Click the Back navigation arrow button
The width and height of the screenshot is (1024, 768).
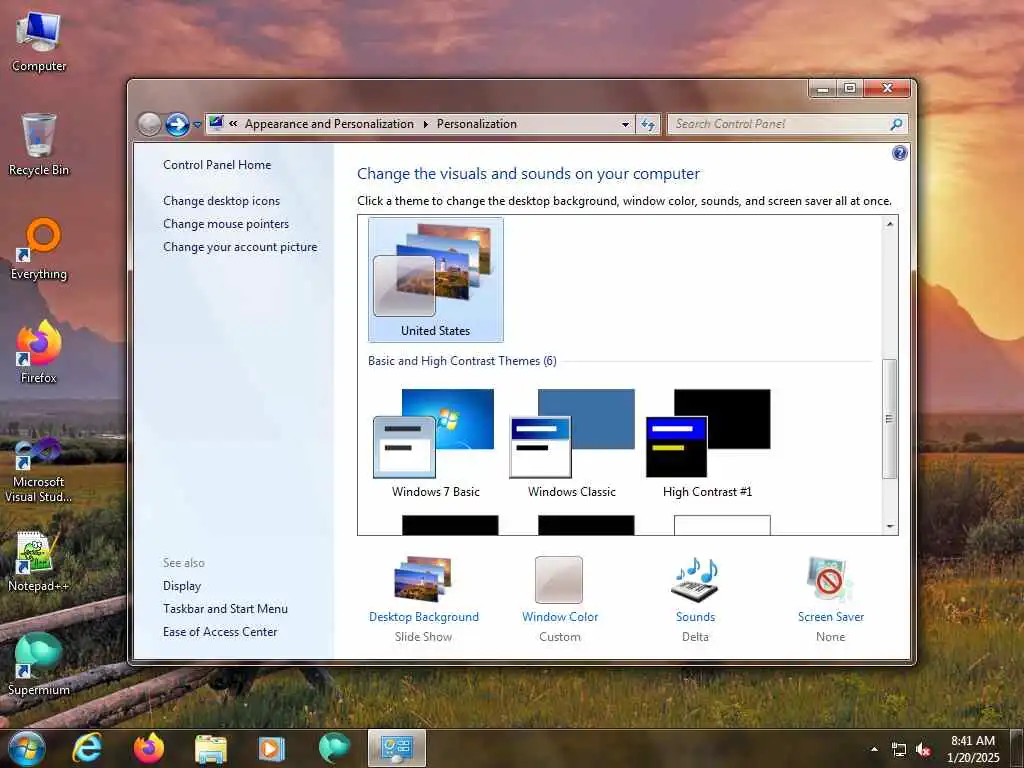150,124
